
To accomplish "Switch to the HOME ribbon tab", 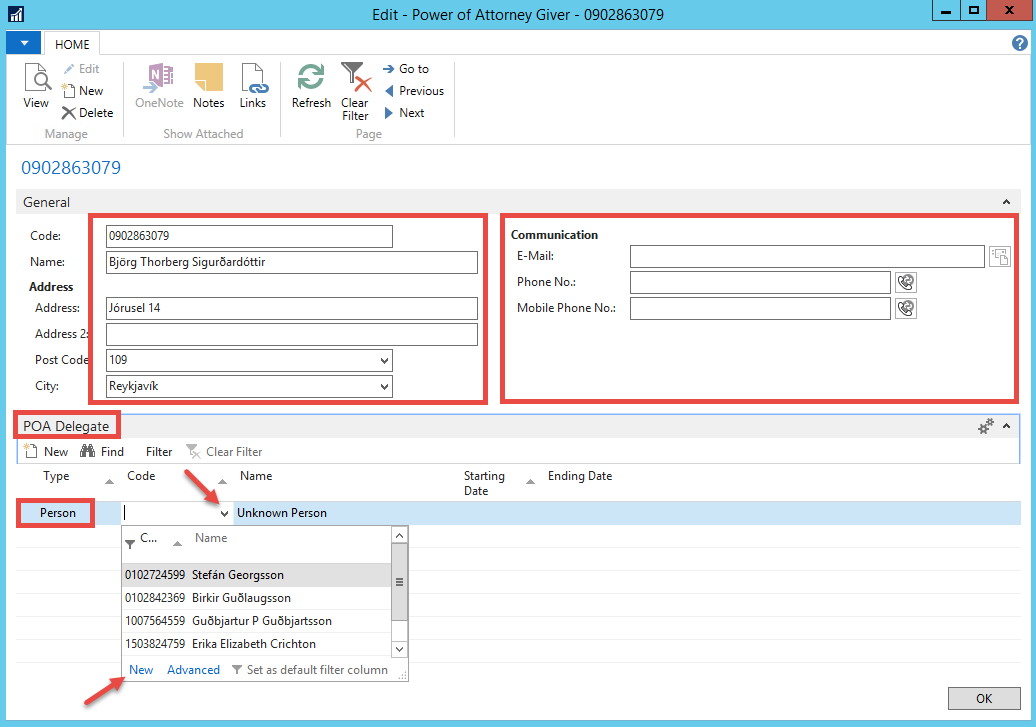I will (x=72, y=45).
